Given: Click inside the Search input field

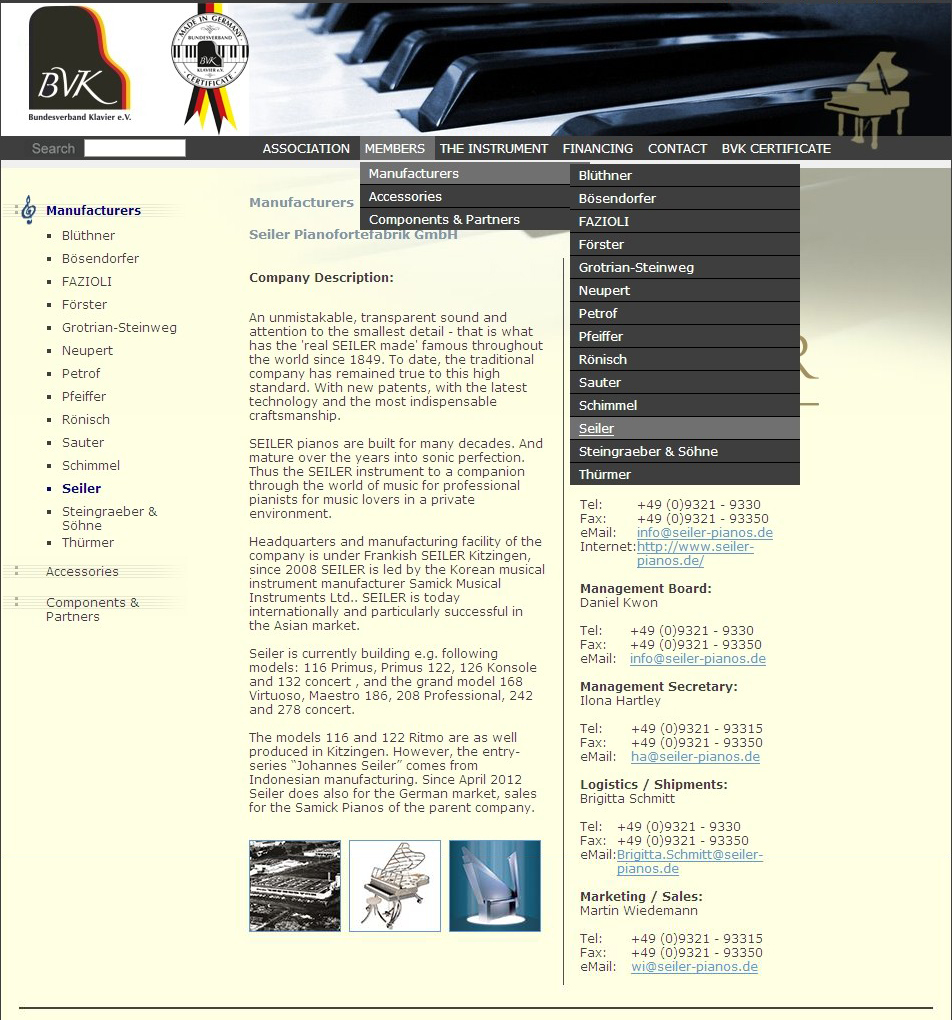Looking at the screenshot, I should [x=135, y=148].
